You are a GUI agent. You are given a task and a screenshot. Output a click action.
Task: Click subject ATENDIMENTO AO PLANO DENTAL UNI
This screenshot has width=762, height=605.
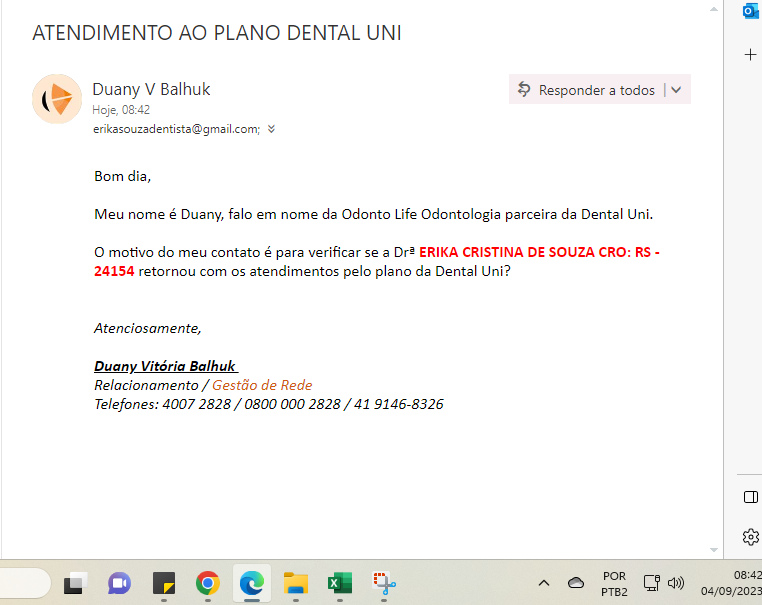(x=217, y=33)
